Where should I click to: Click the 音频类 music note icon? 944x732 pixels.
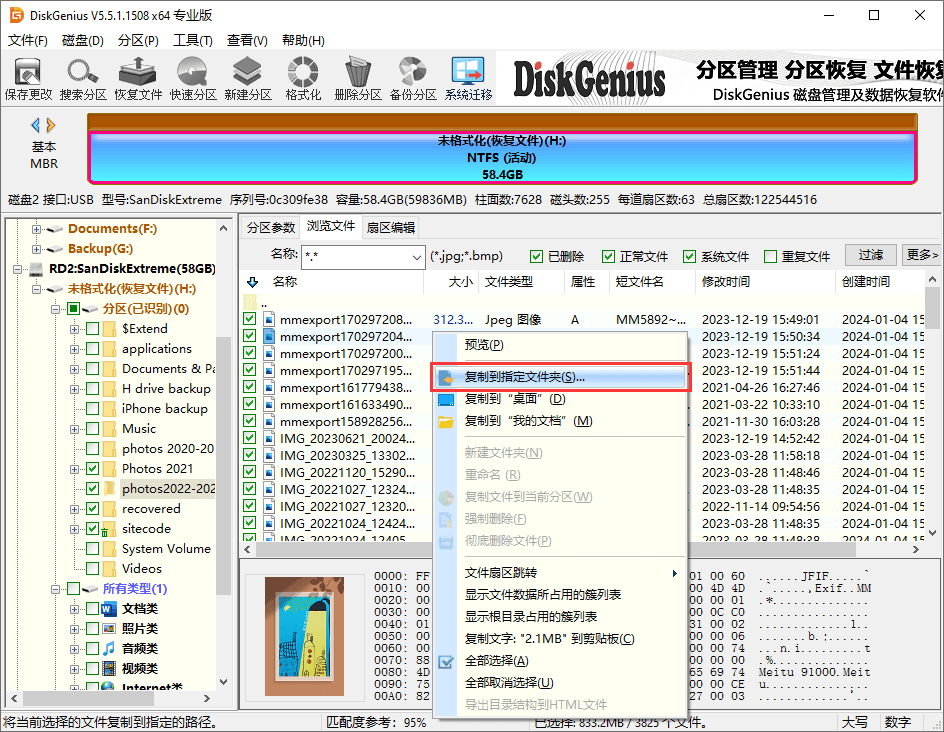pos(108,648)
